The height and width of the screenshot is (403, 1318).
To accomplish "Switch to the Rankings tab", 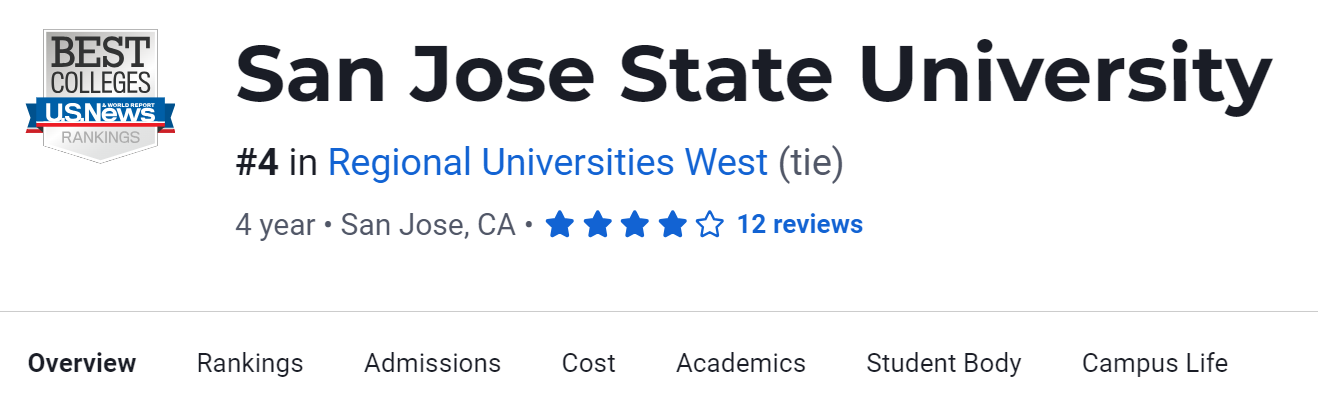I will tap(250, 363).
